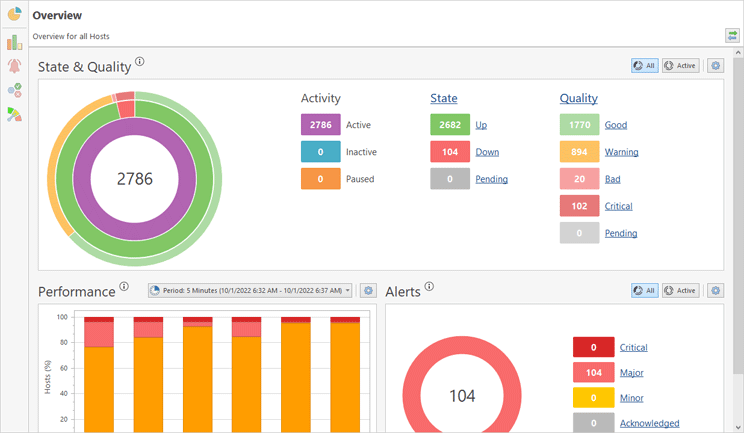Screen dimensions: 744x433
Task: Toggle State & Quality filter to All
Action: (645, 66)
